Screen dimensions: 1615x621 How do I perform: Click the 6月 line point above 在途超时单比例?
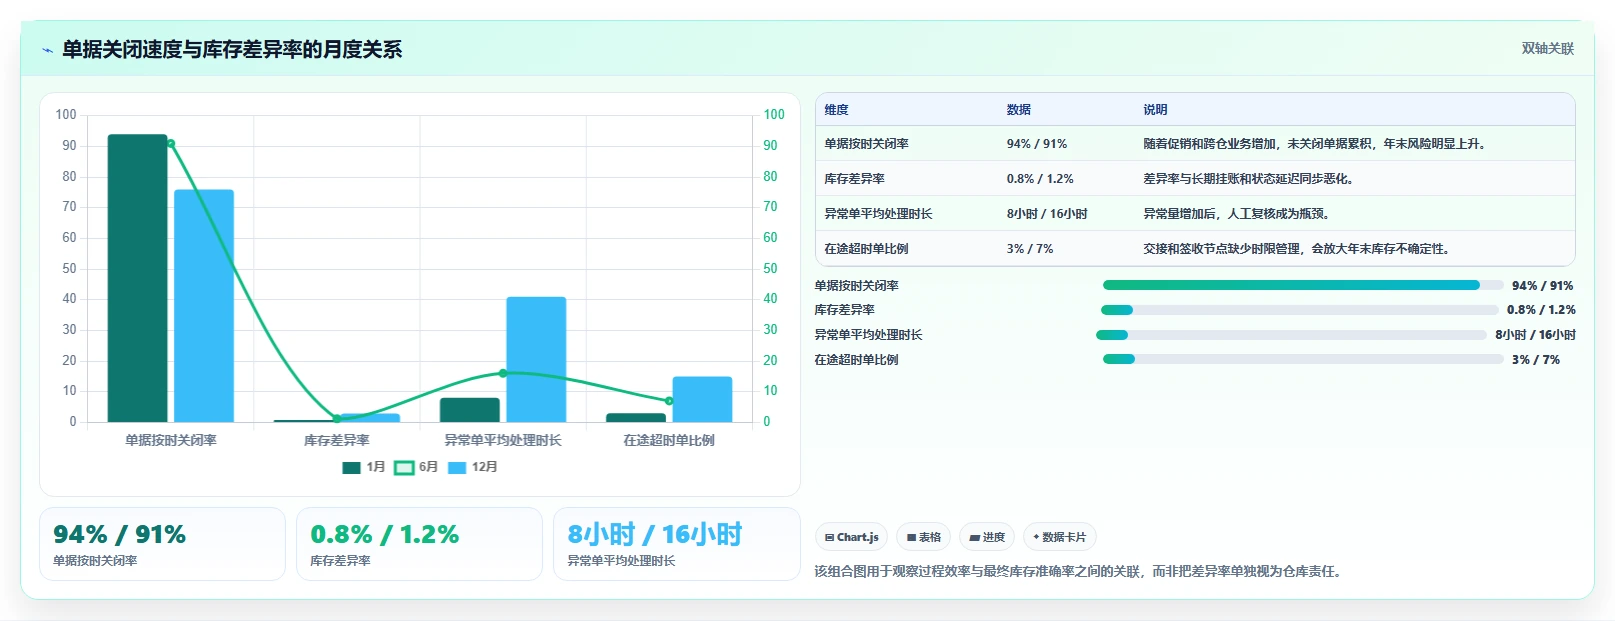tap(669, 401)
